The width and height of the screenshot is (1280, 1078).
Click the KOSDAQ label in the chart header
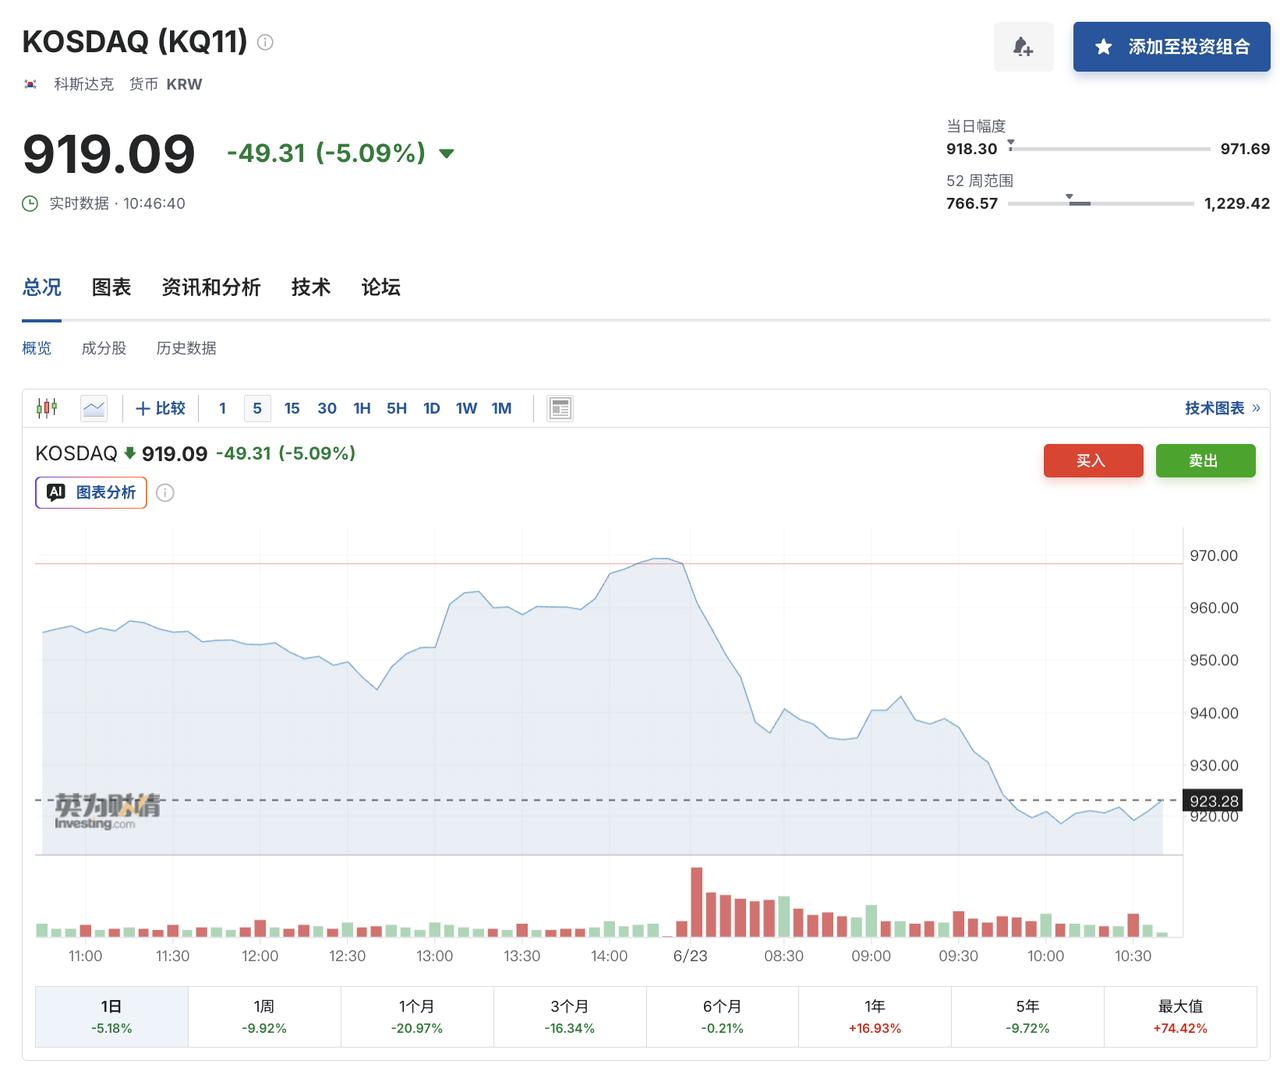(x=76, y=453)
